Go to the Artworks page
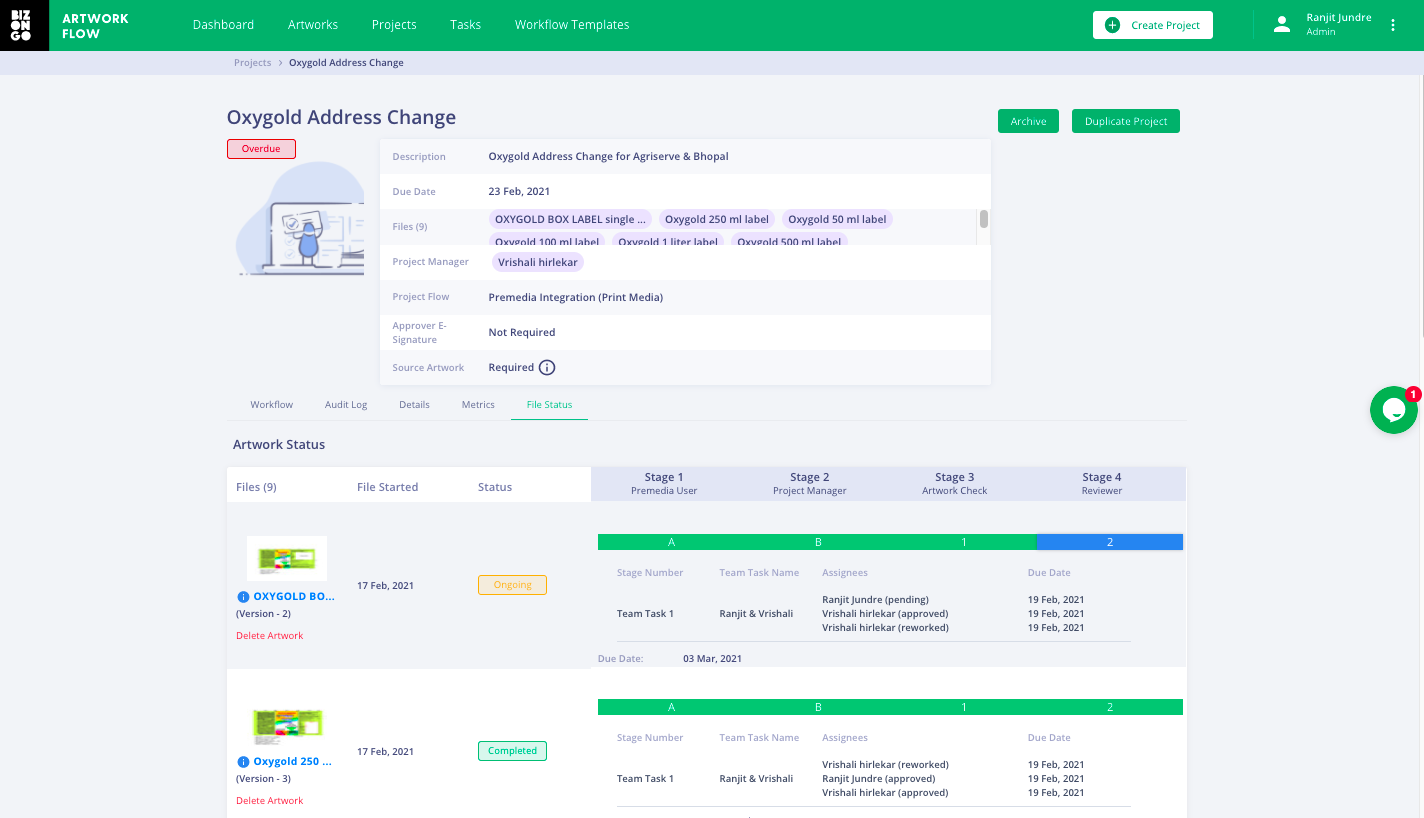The image size is (1424, 818). pos(313,25)
